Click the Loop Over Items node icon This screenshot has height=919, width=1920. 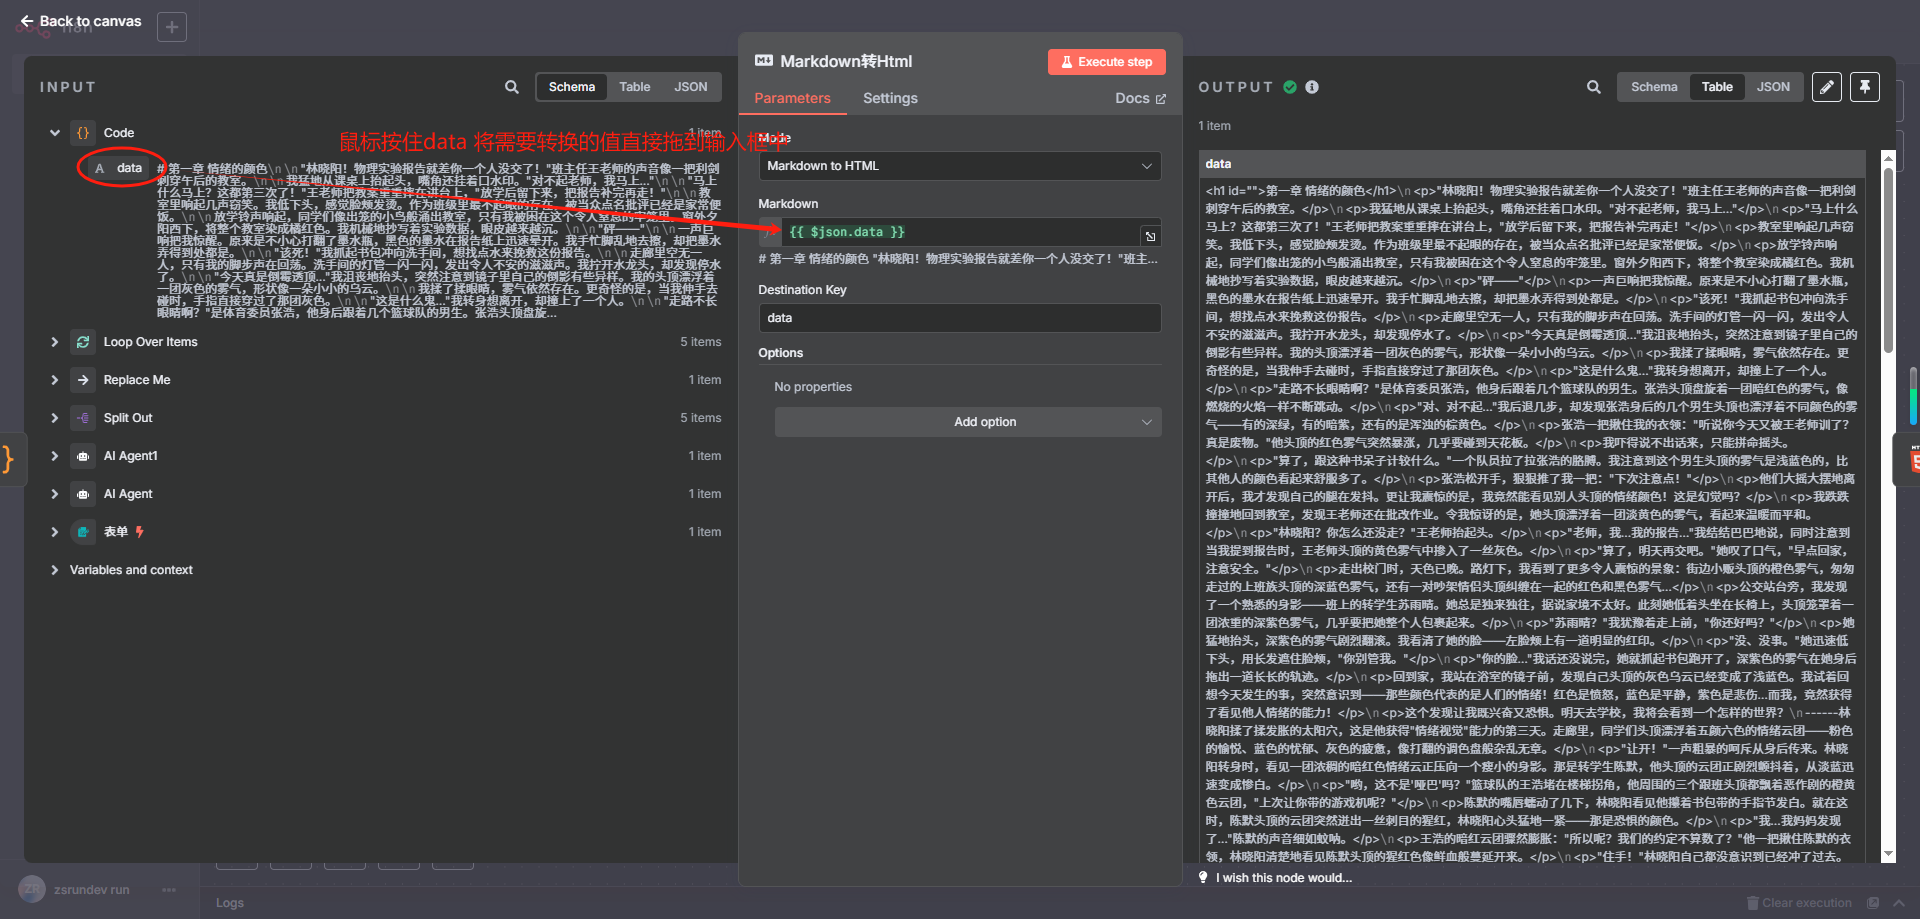click(82, 342)
